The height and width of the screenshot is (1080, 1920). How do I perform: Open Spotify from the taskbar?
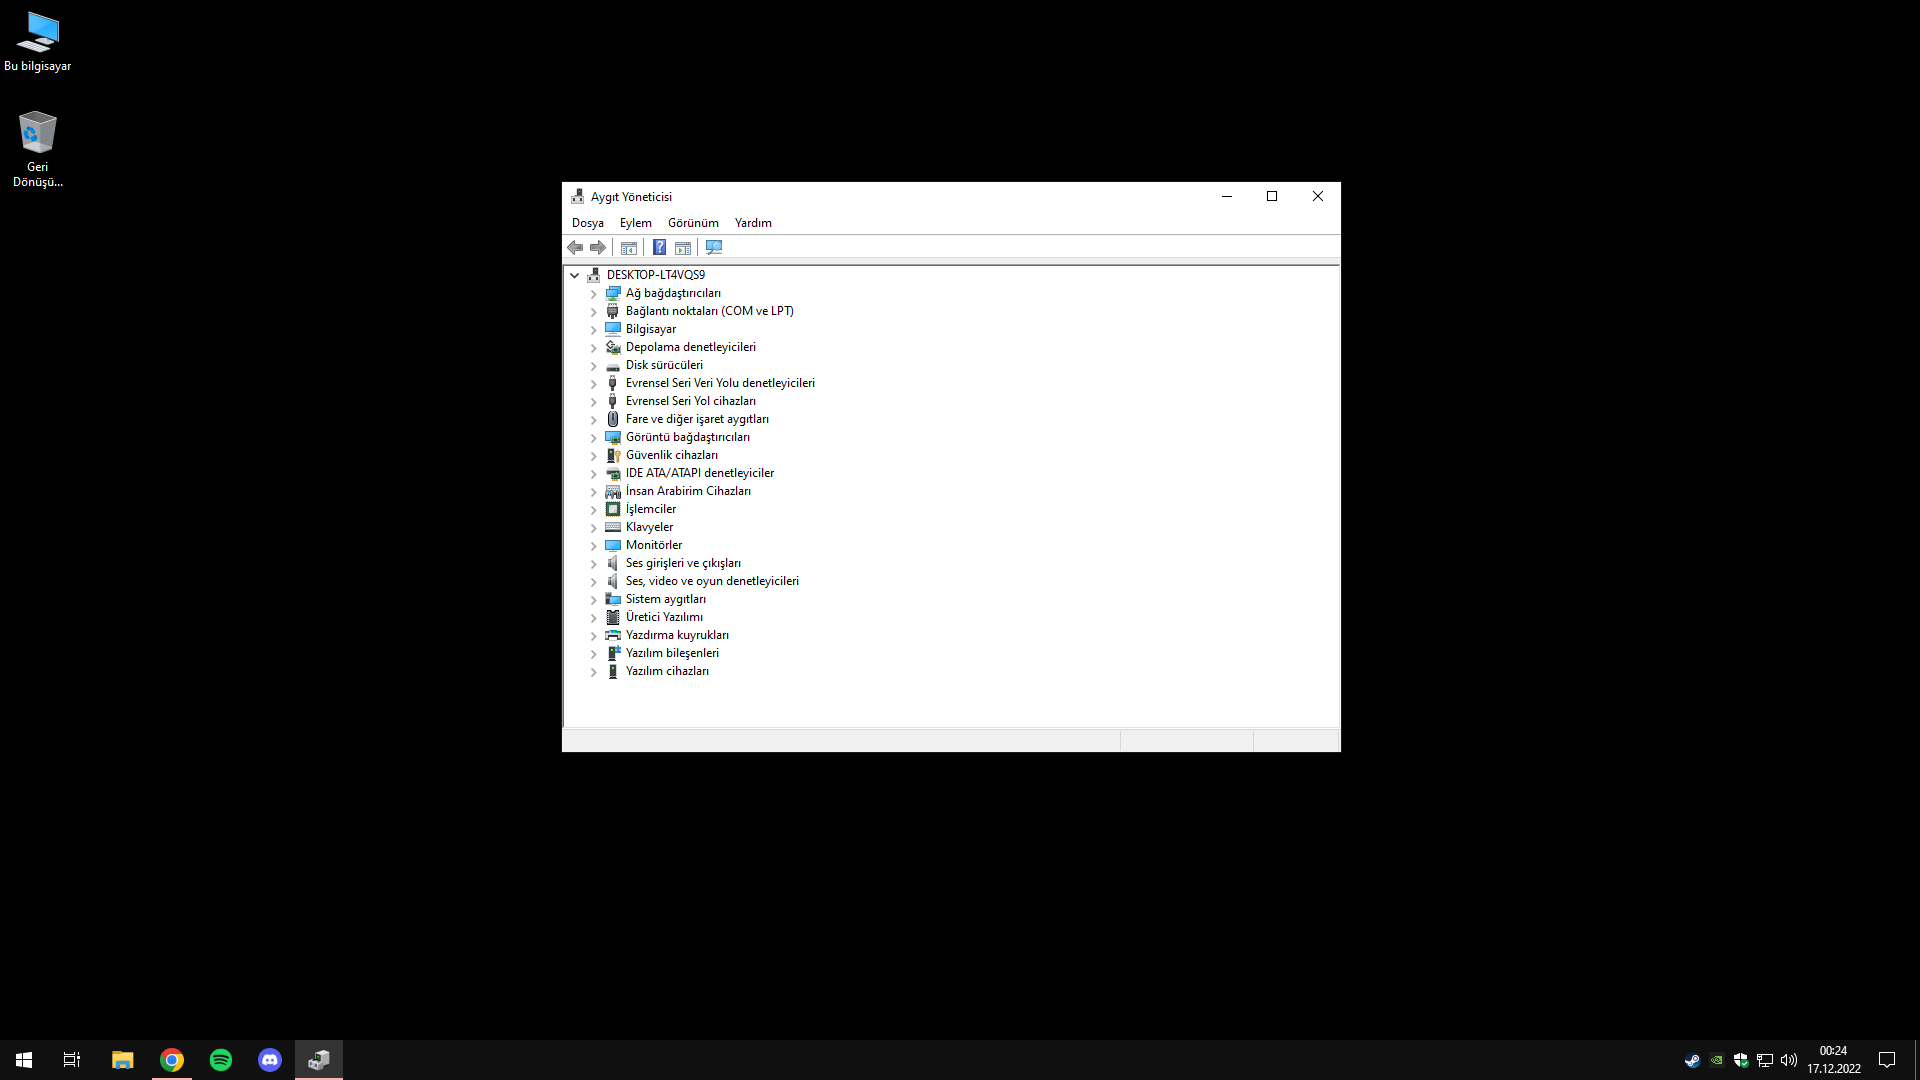(221, 1060)
